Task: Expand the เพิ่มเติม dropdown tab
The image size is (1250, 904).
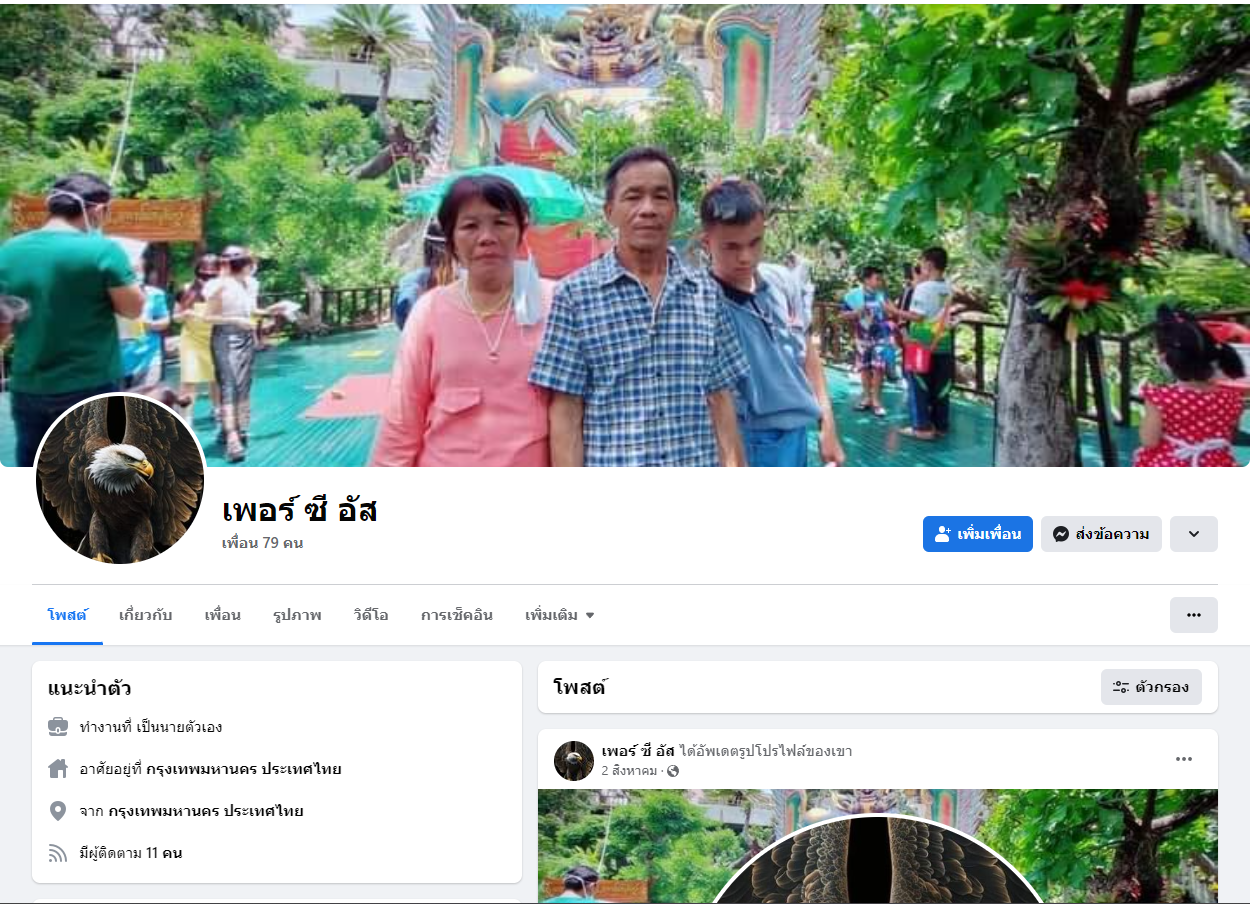Action: tap(560, 615)
